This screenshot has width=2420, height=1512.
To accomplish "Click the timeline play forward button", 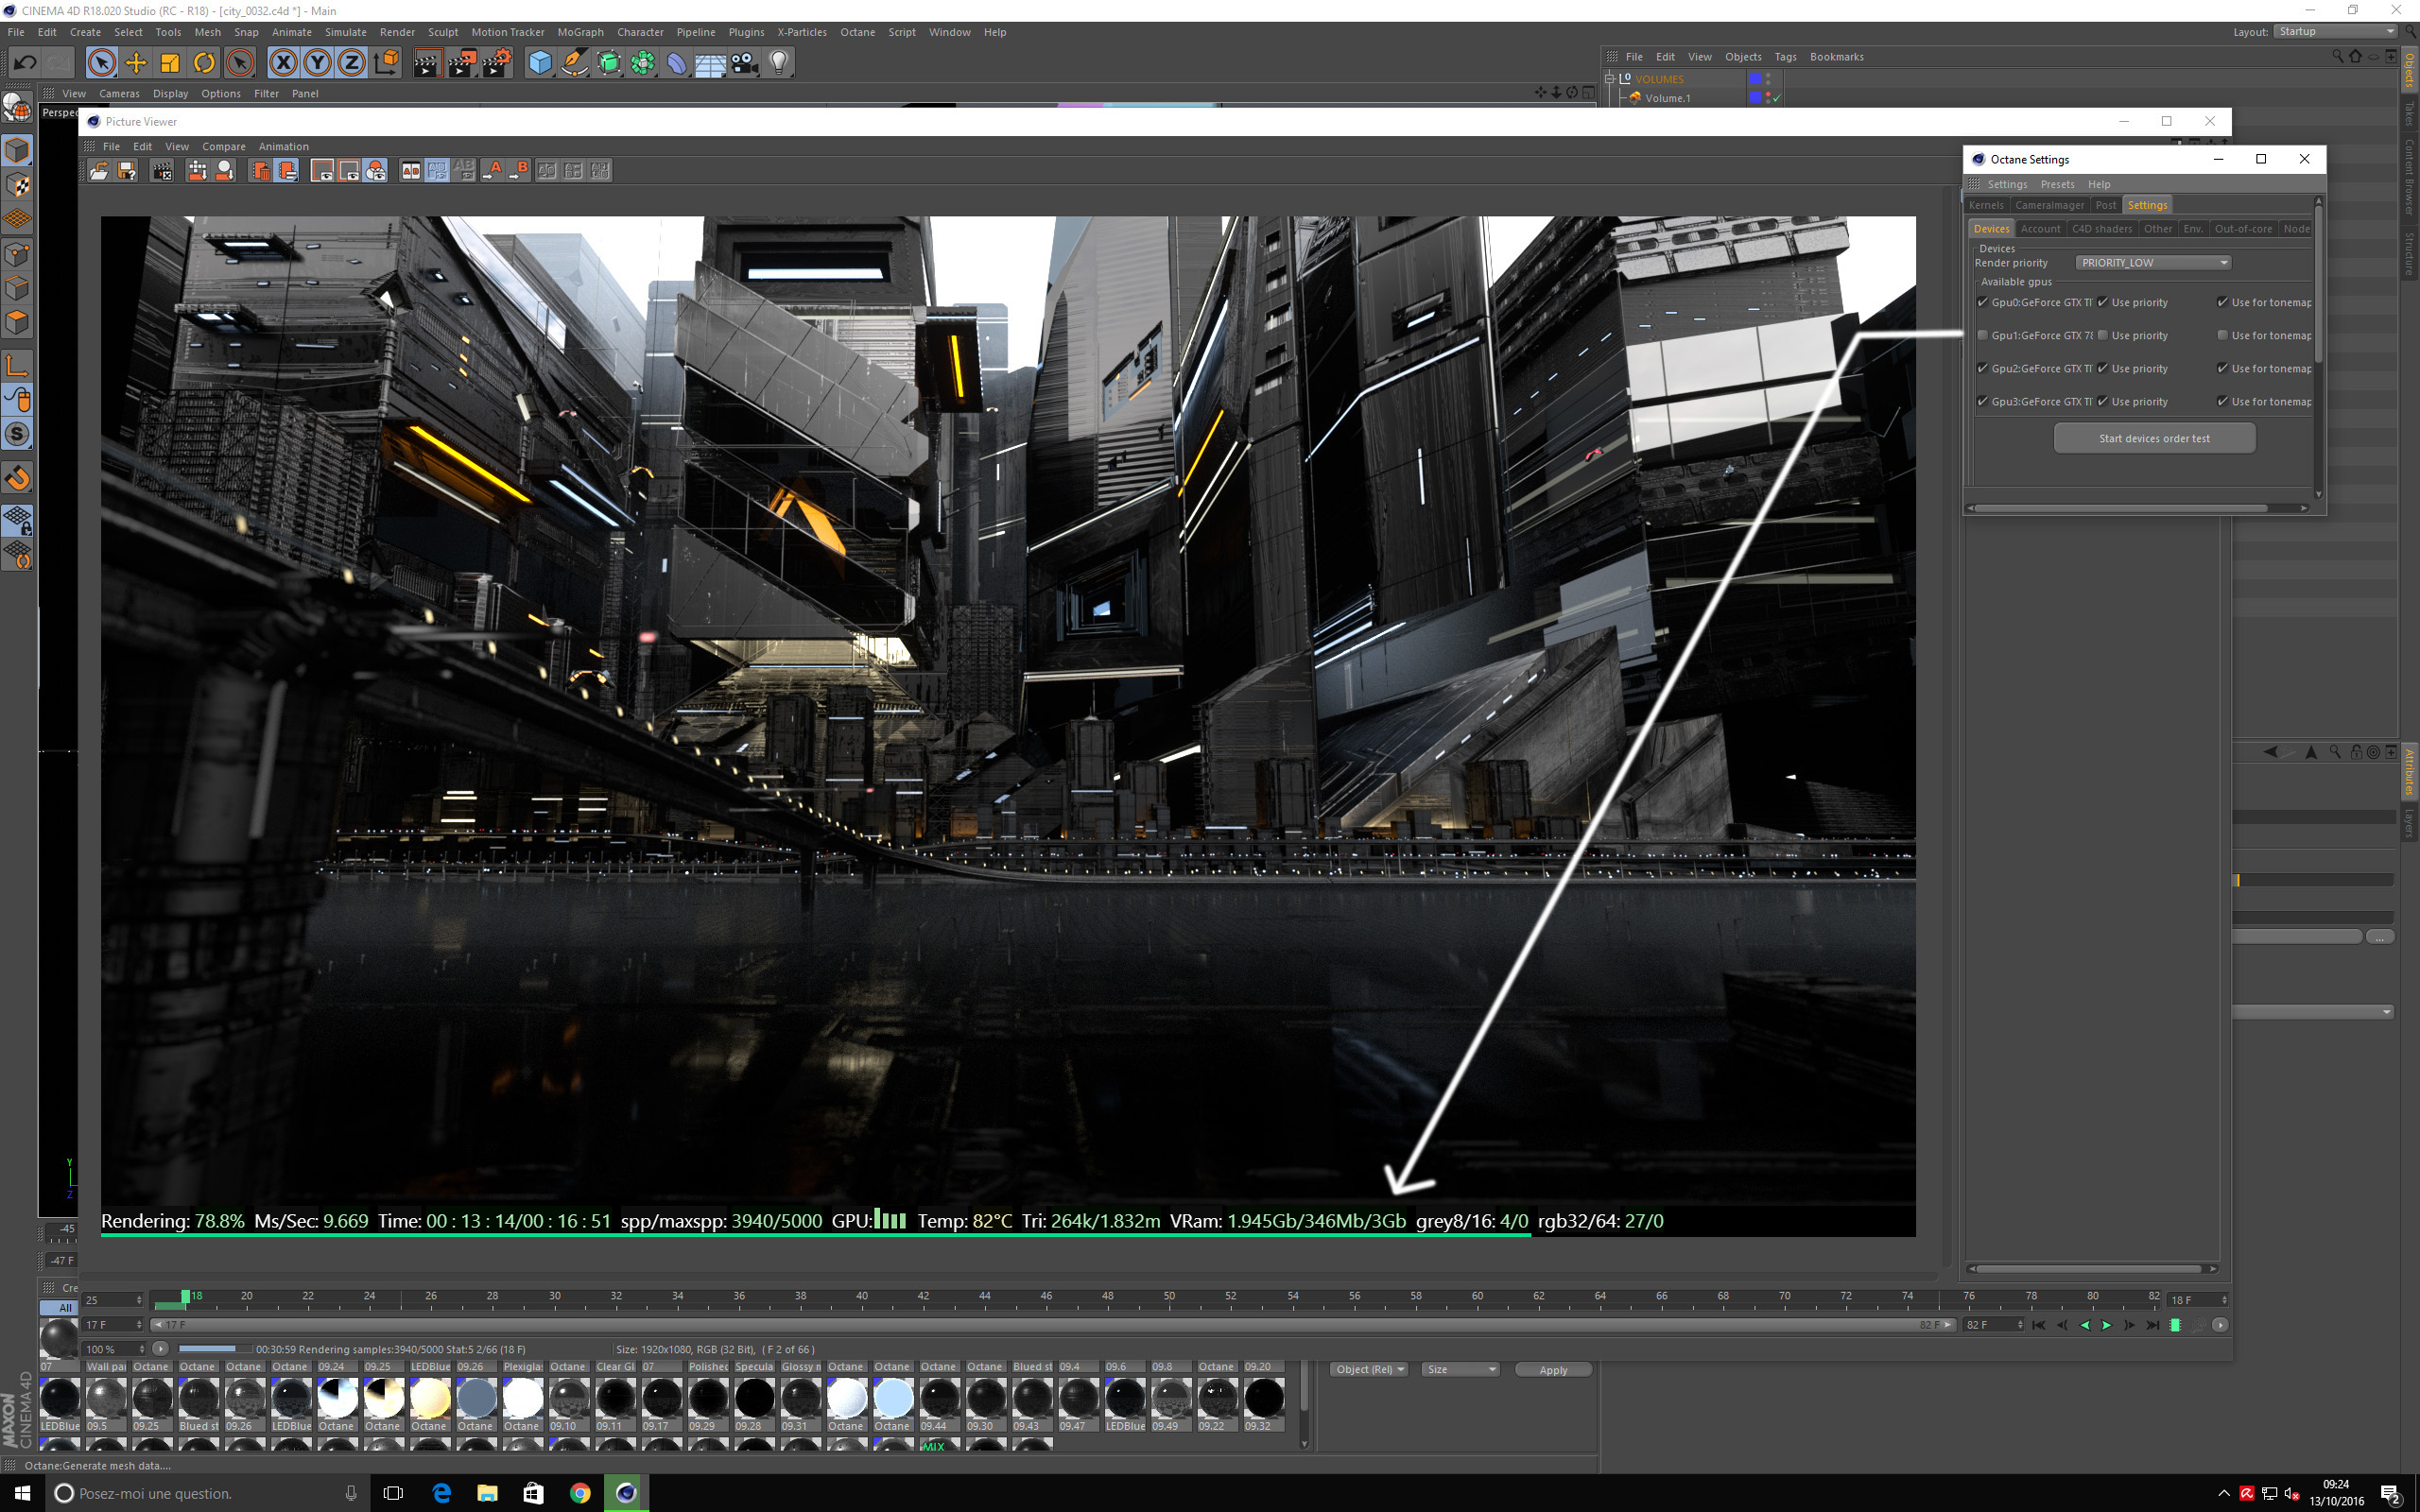I will click(x=2107, y=1325).
